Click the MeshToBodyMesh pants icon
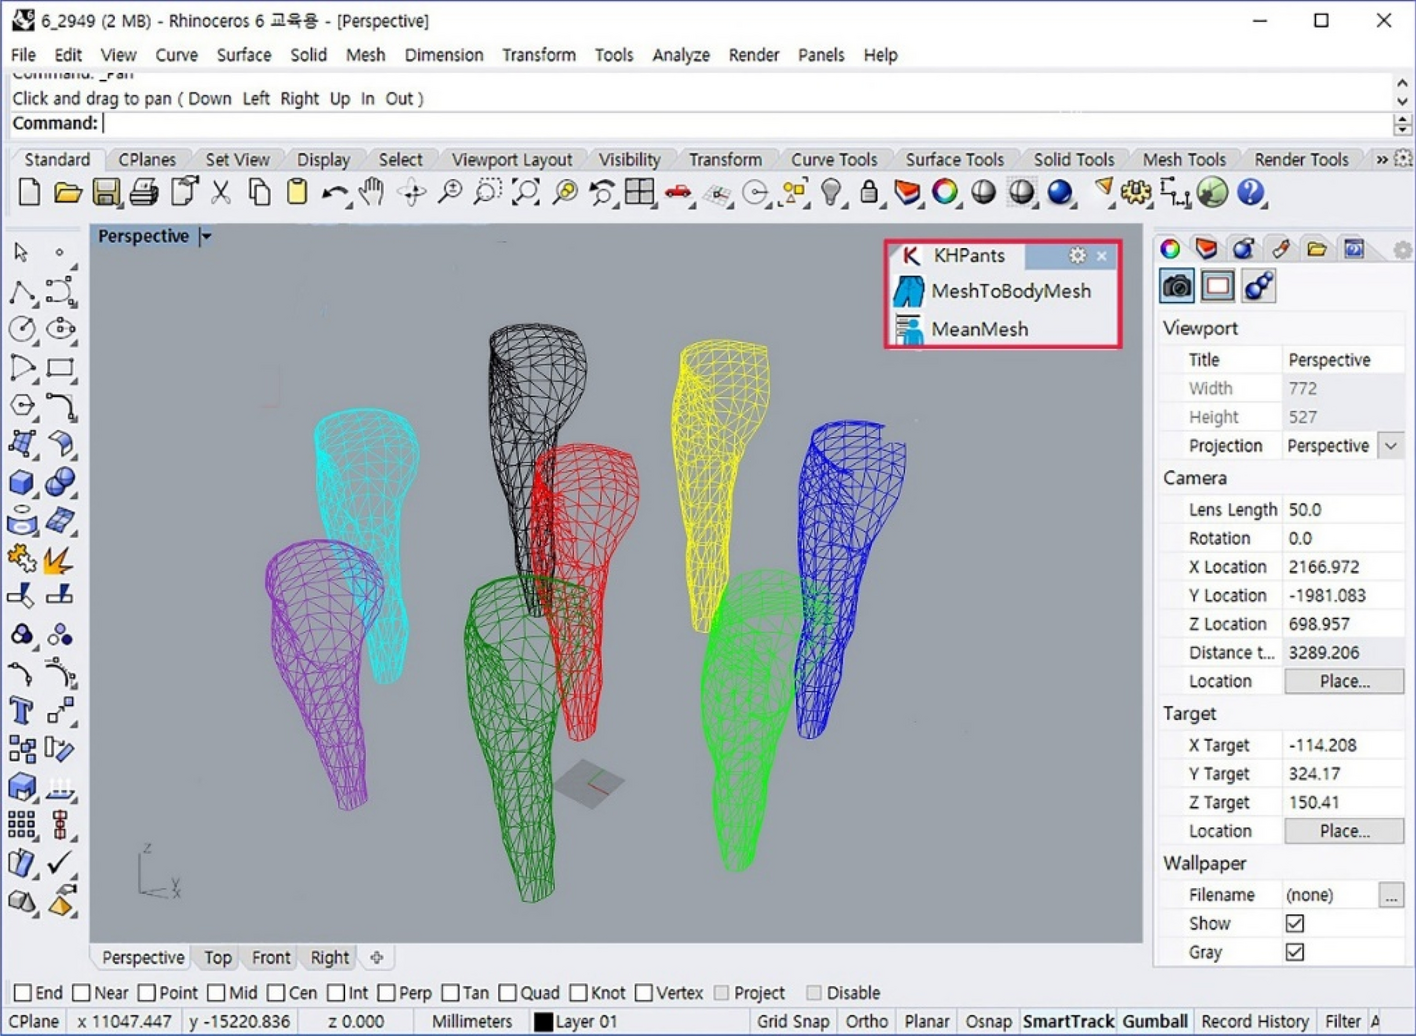Image resolution: width=1416 pixels, height=1036 pixels. (x=908, y=291)
